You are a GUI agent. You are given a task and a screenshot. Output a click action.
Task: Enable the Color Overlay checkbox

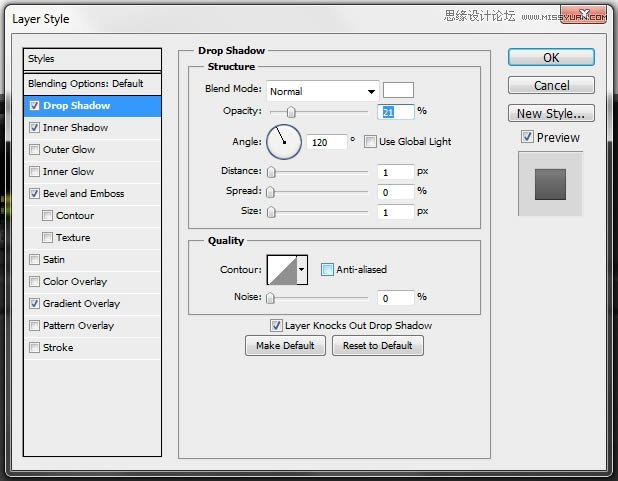pyautogui.click(x=34, y=282)
